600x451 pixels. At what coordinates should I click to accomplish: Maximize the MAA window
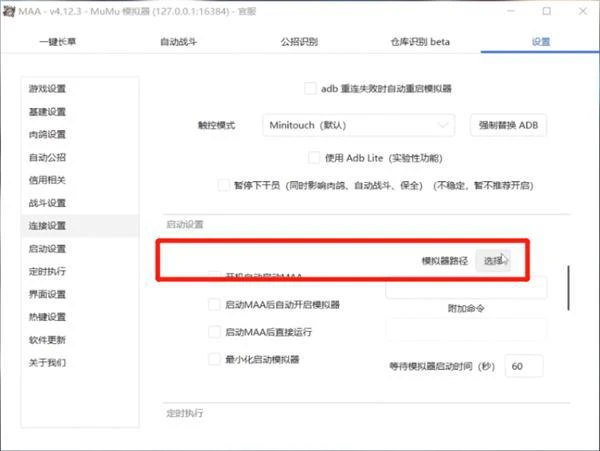pos(546,11)
